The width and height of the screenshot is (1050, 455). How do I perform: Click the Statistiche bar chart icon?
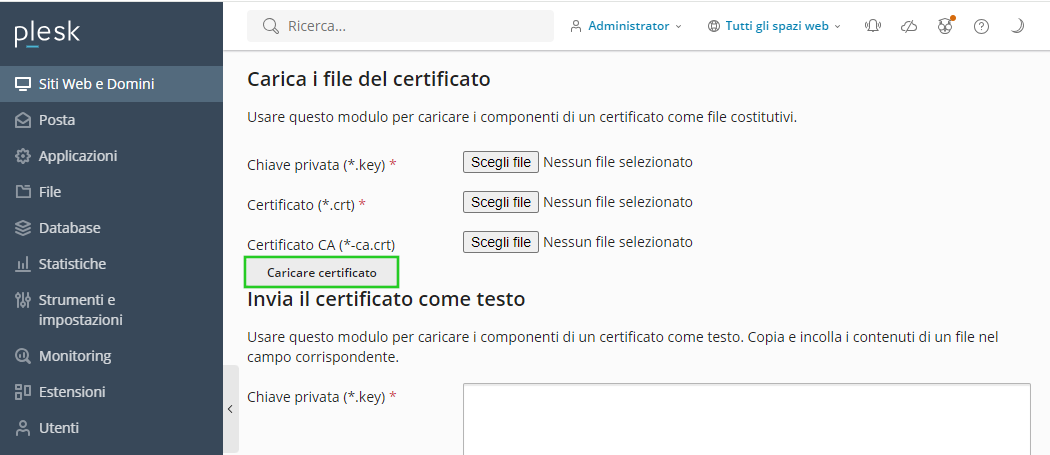(x=23, y=264)
